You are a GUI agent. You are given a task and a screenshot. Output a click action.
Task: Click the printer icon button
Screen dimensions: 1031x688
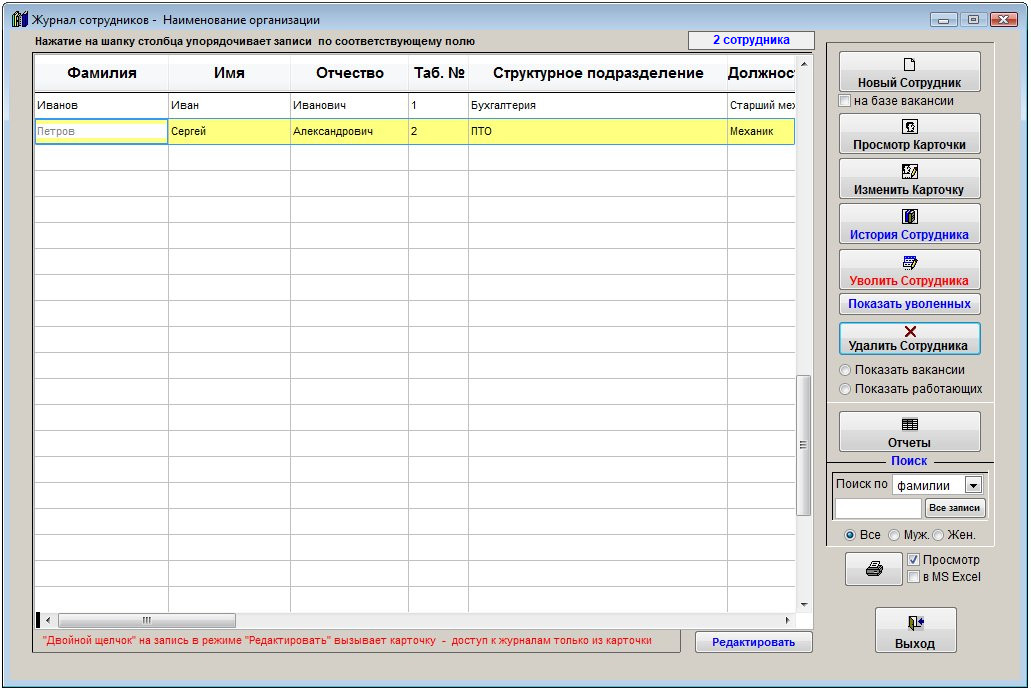tap(874, 568)
